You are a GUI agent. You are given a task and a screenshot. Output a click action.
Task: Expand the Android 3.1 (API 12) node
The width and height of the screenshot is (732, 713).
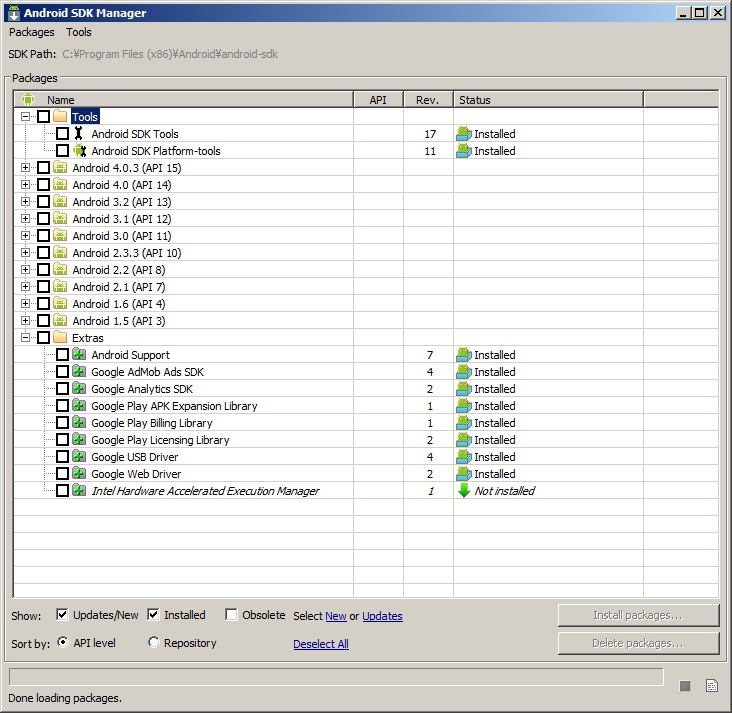click(x=25, y=218)
